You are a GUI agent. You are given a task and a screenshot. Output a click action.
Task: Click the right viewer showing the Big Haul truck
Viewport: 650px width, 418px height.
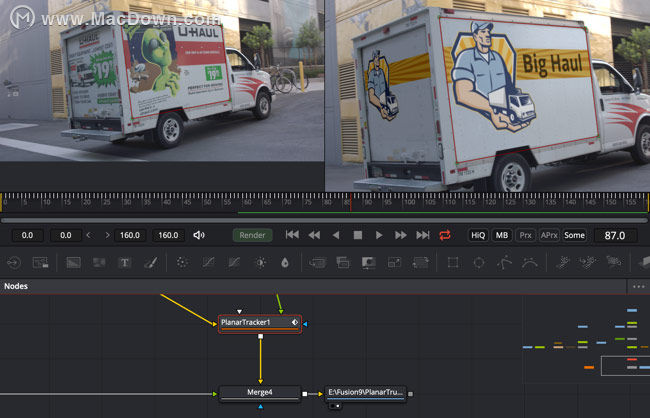[x=488, y=95]
